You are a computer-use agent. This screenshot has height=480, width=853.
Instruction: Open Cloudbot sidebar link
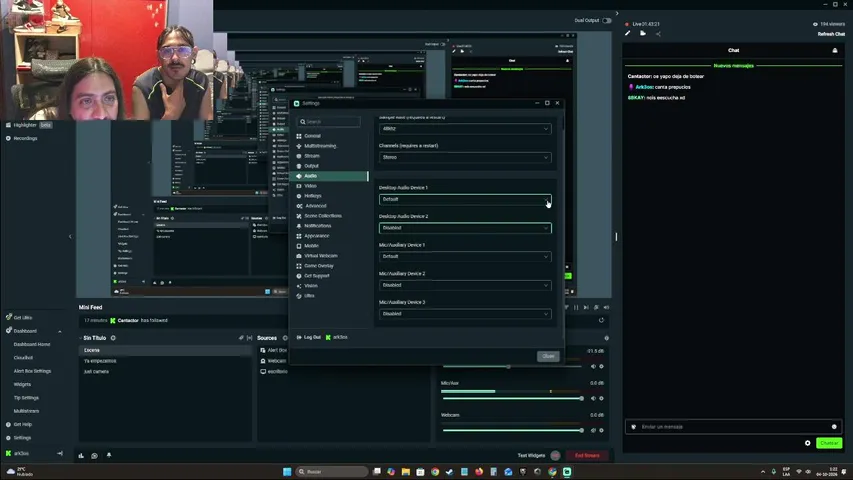point(23,358)
